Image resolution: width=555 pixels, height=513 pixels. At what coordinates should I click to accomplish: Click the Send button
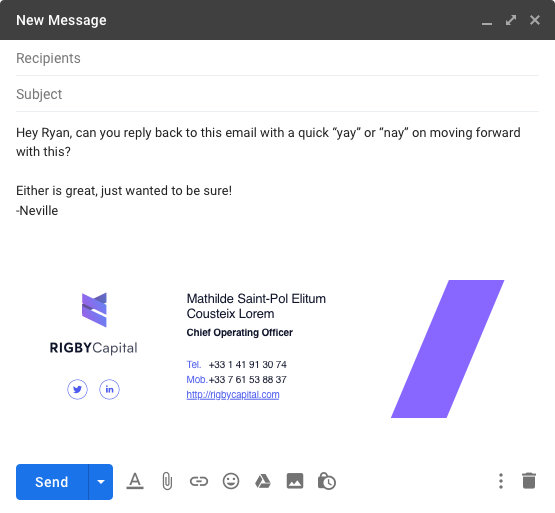click(52, 482)
